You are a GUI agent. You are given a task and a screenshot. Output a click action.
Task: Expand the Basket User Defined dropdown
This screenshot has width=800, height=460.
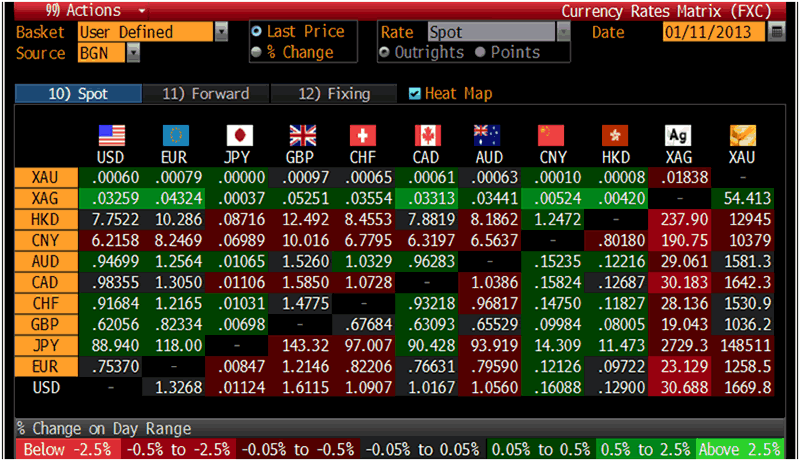click(x=221, y=32)
